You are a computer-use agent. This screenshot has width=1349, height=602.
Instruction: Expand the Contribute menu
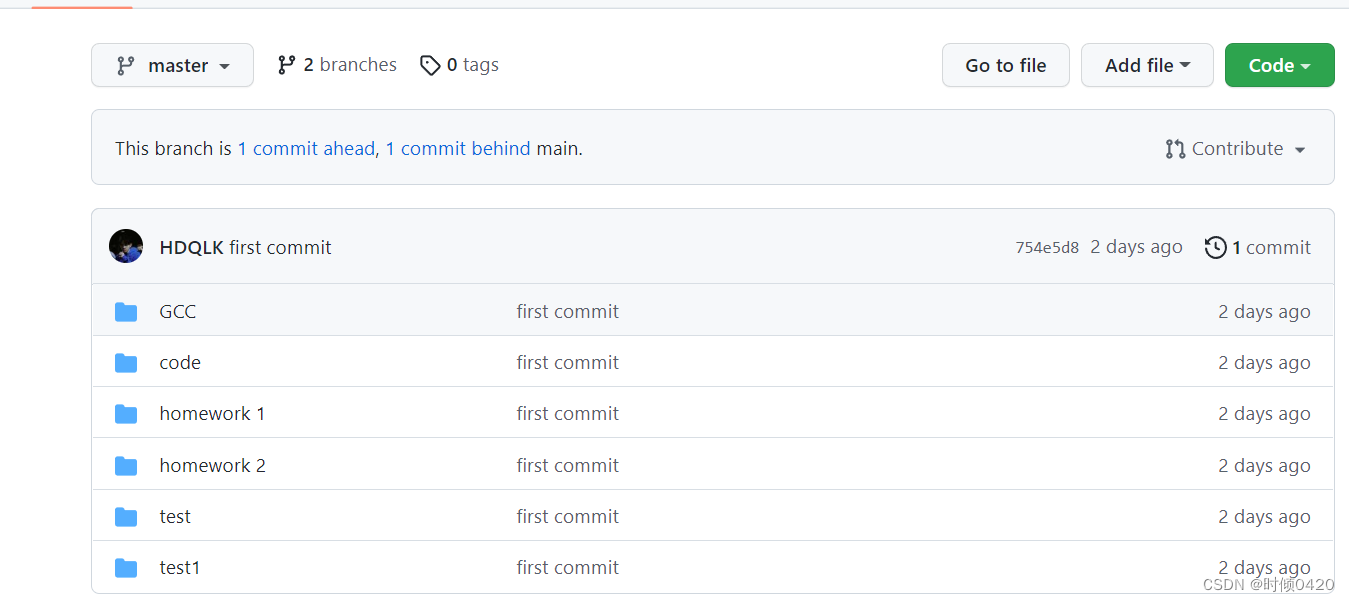click(1237, 149)
